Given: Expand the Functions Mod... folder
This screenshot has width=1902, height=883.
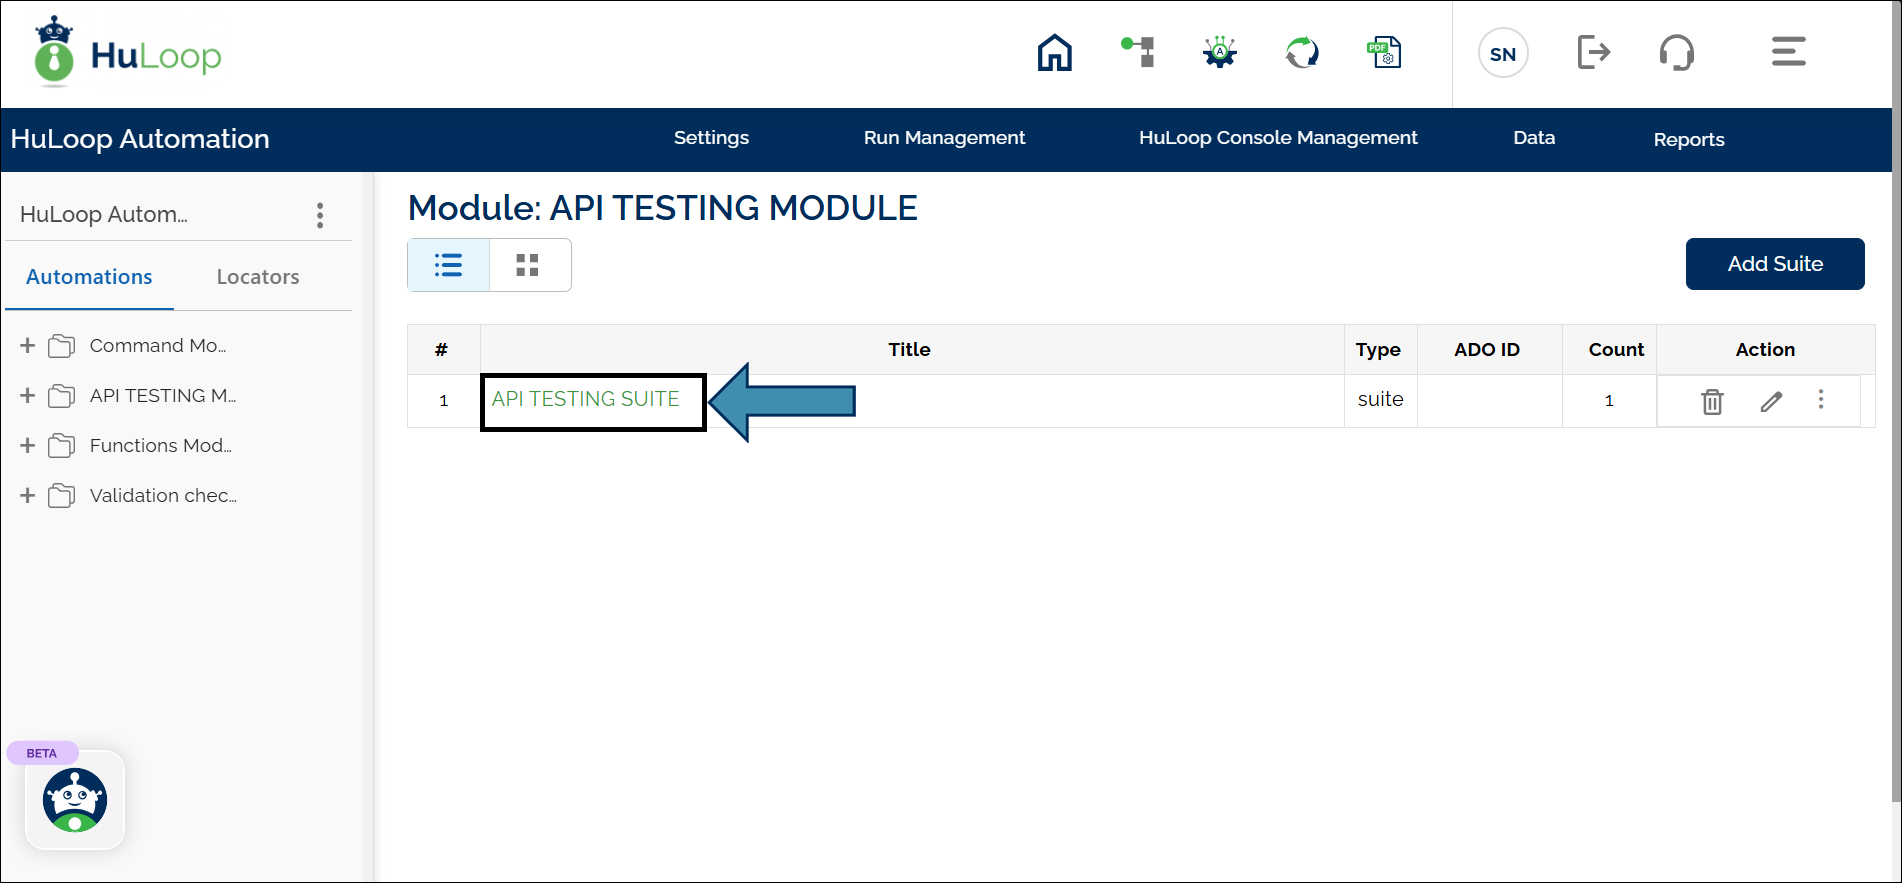Looking at the screenshot, I should click(x=28, y=446).
